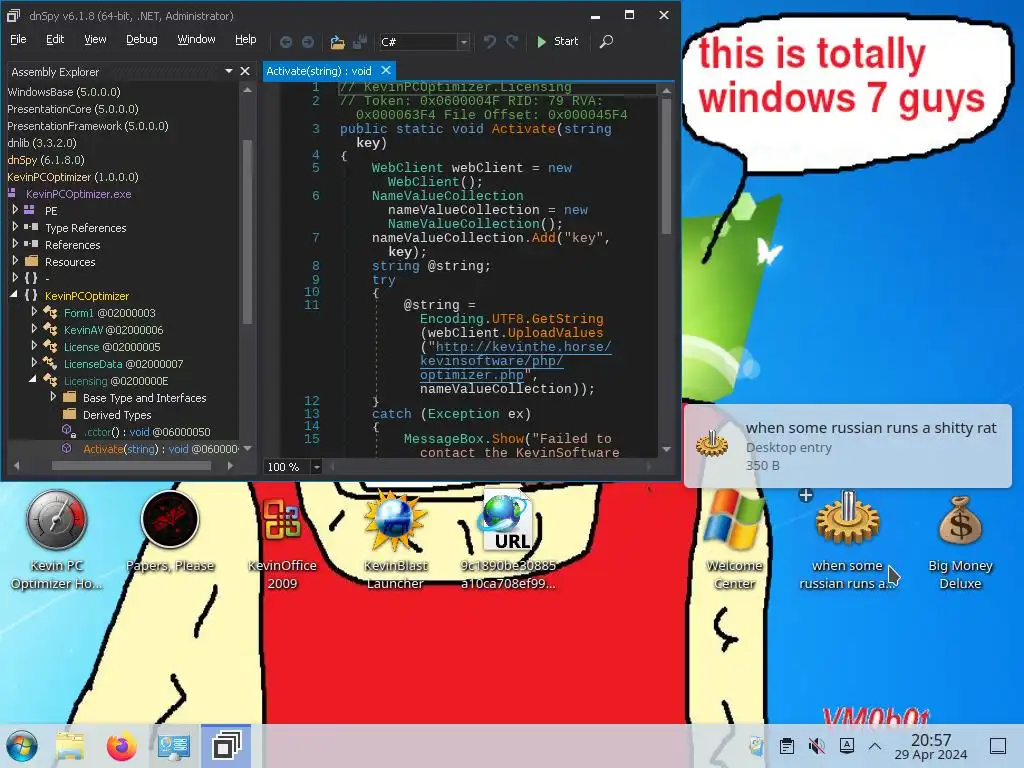Open the File menu
Viewport: 1024px width, 768px height.
18,39
